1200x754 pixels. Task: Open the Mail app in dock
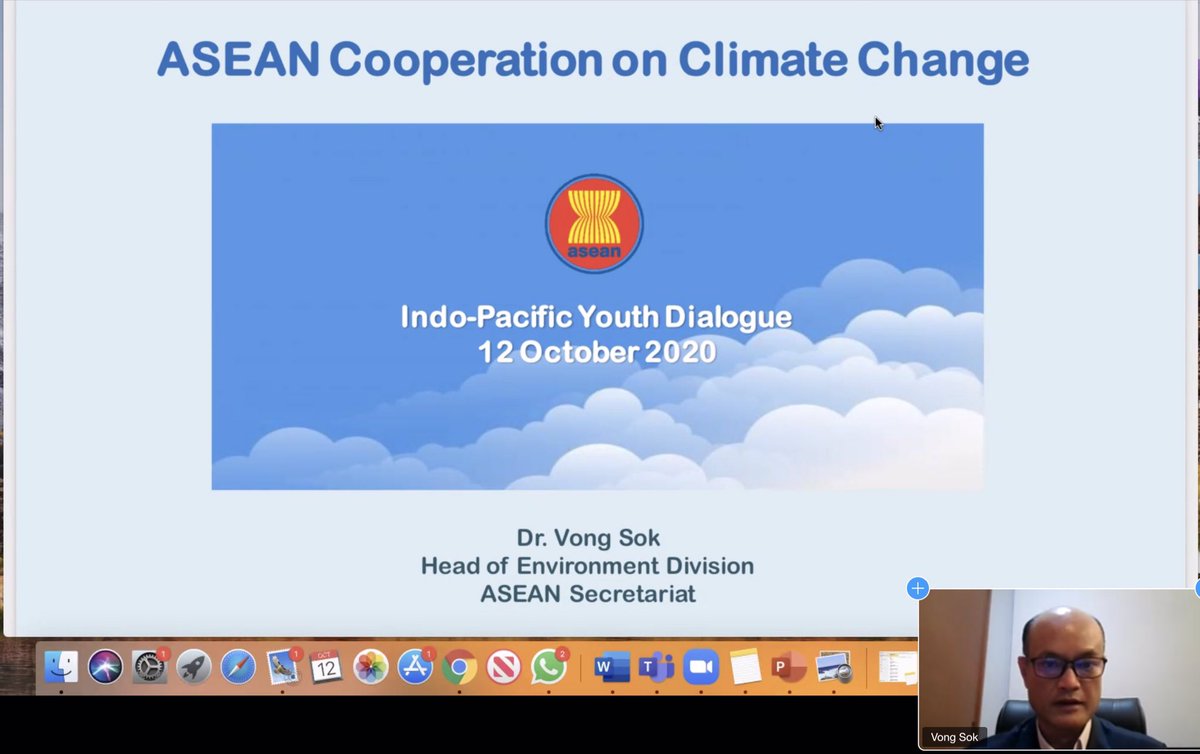283,666
